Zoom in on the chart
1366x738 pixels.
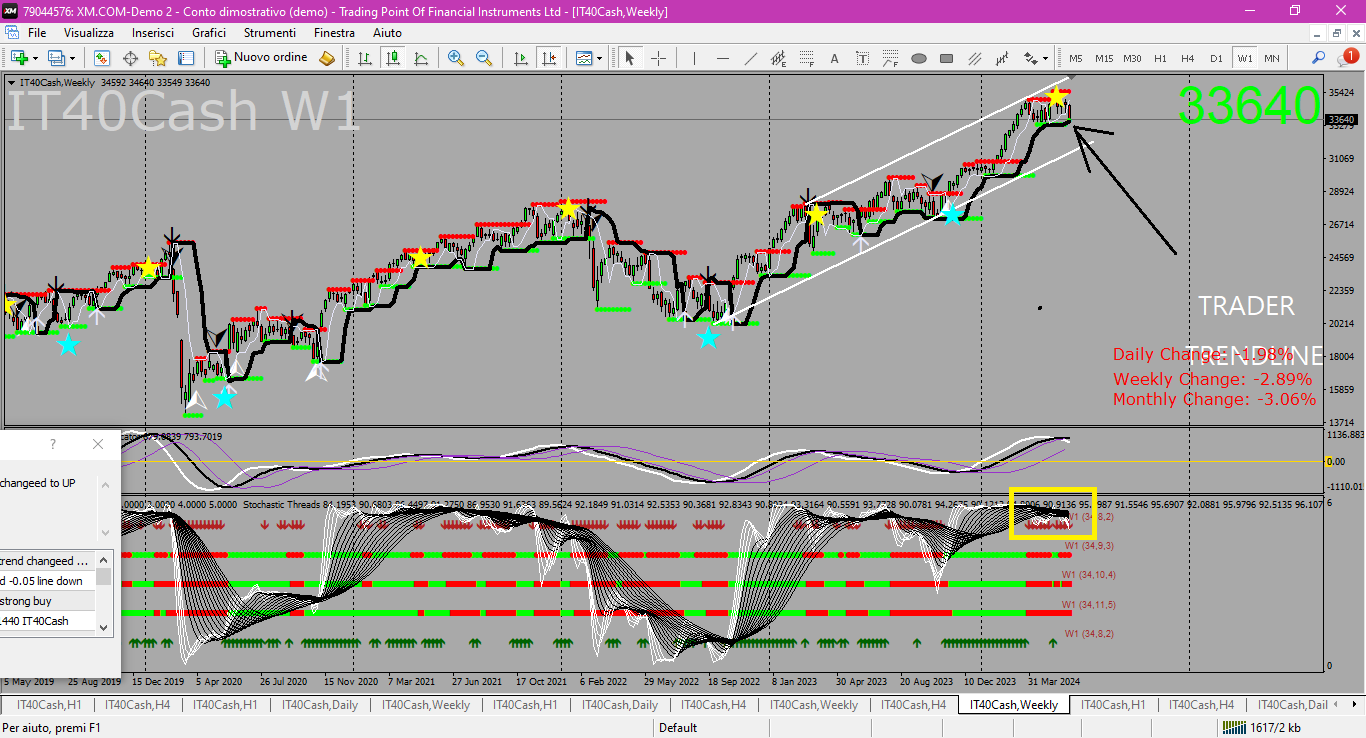click(456, 58)
